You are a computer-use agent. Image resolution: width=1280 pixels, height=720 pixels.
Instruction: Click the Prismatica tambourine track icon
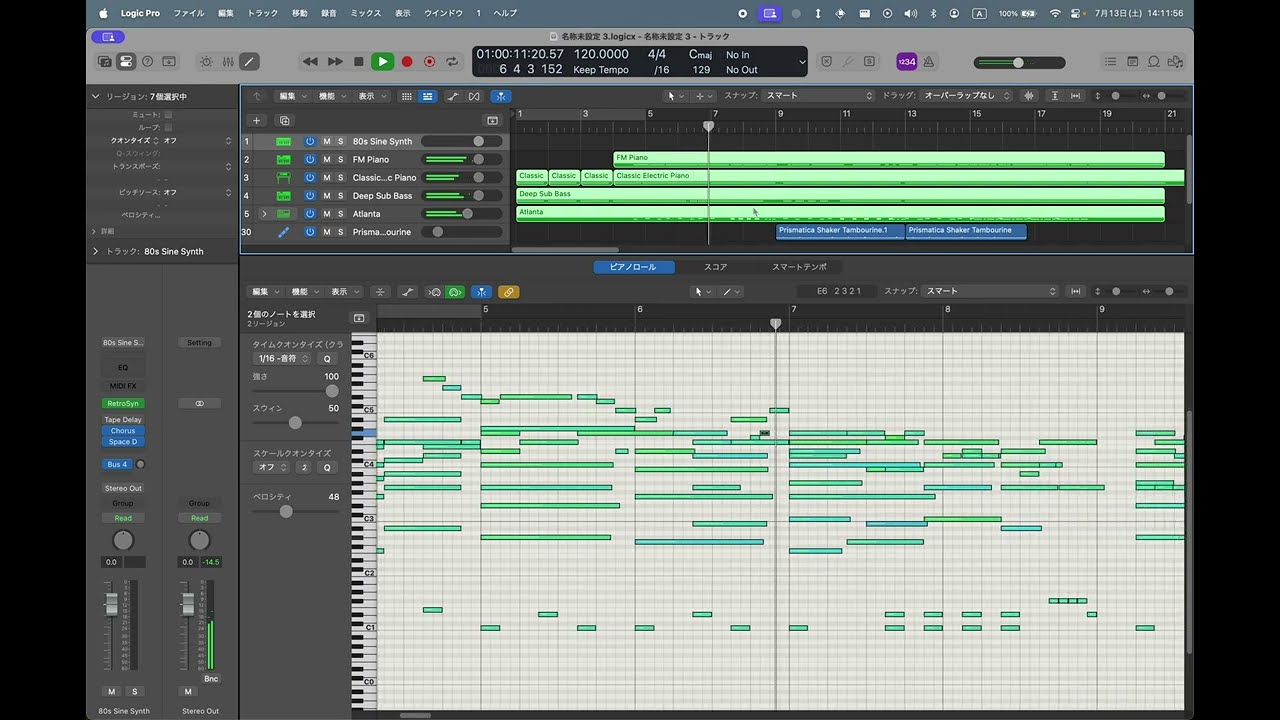pyautogui.click(x=284, y=232)
